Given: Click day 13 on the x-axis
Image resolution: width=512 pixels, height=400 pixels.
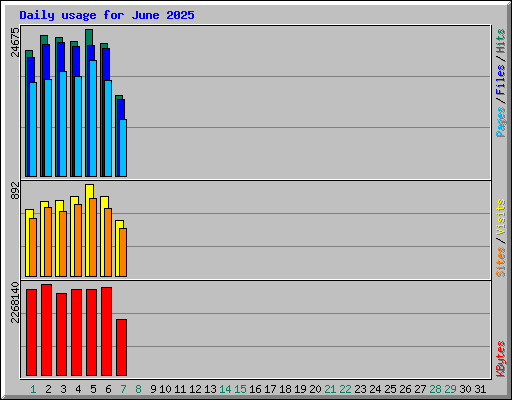Looking at the screenshot, I should point(210,389).
